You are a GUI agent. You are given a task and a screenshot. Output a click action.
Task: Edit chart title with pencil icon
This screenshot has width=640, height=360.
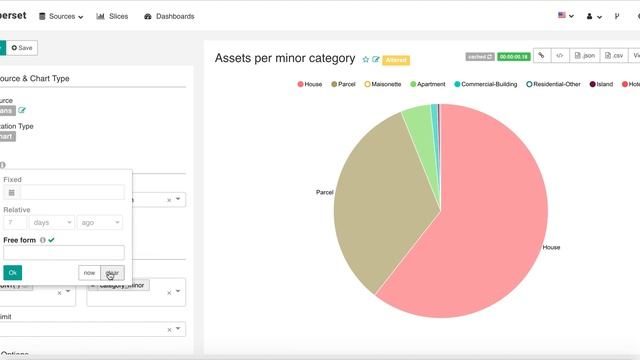[x=376, y=60]
